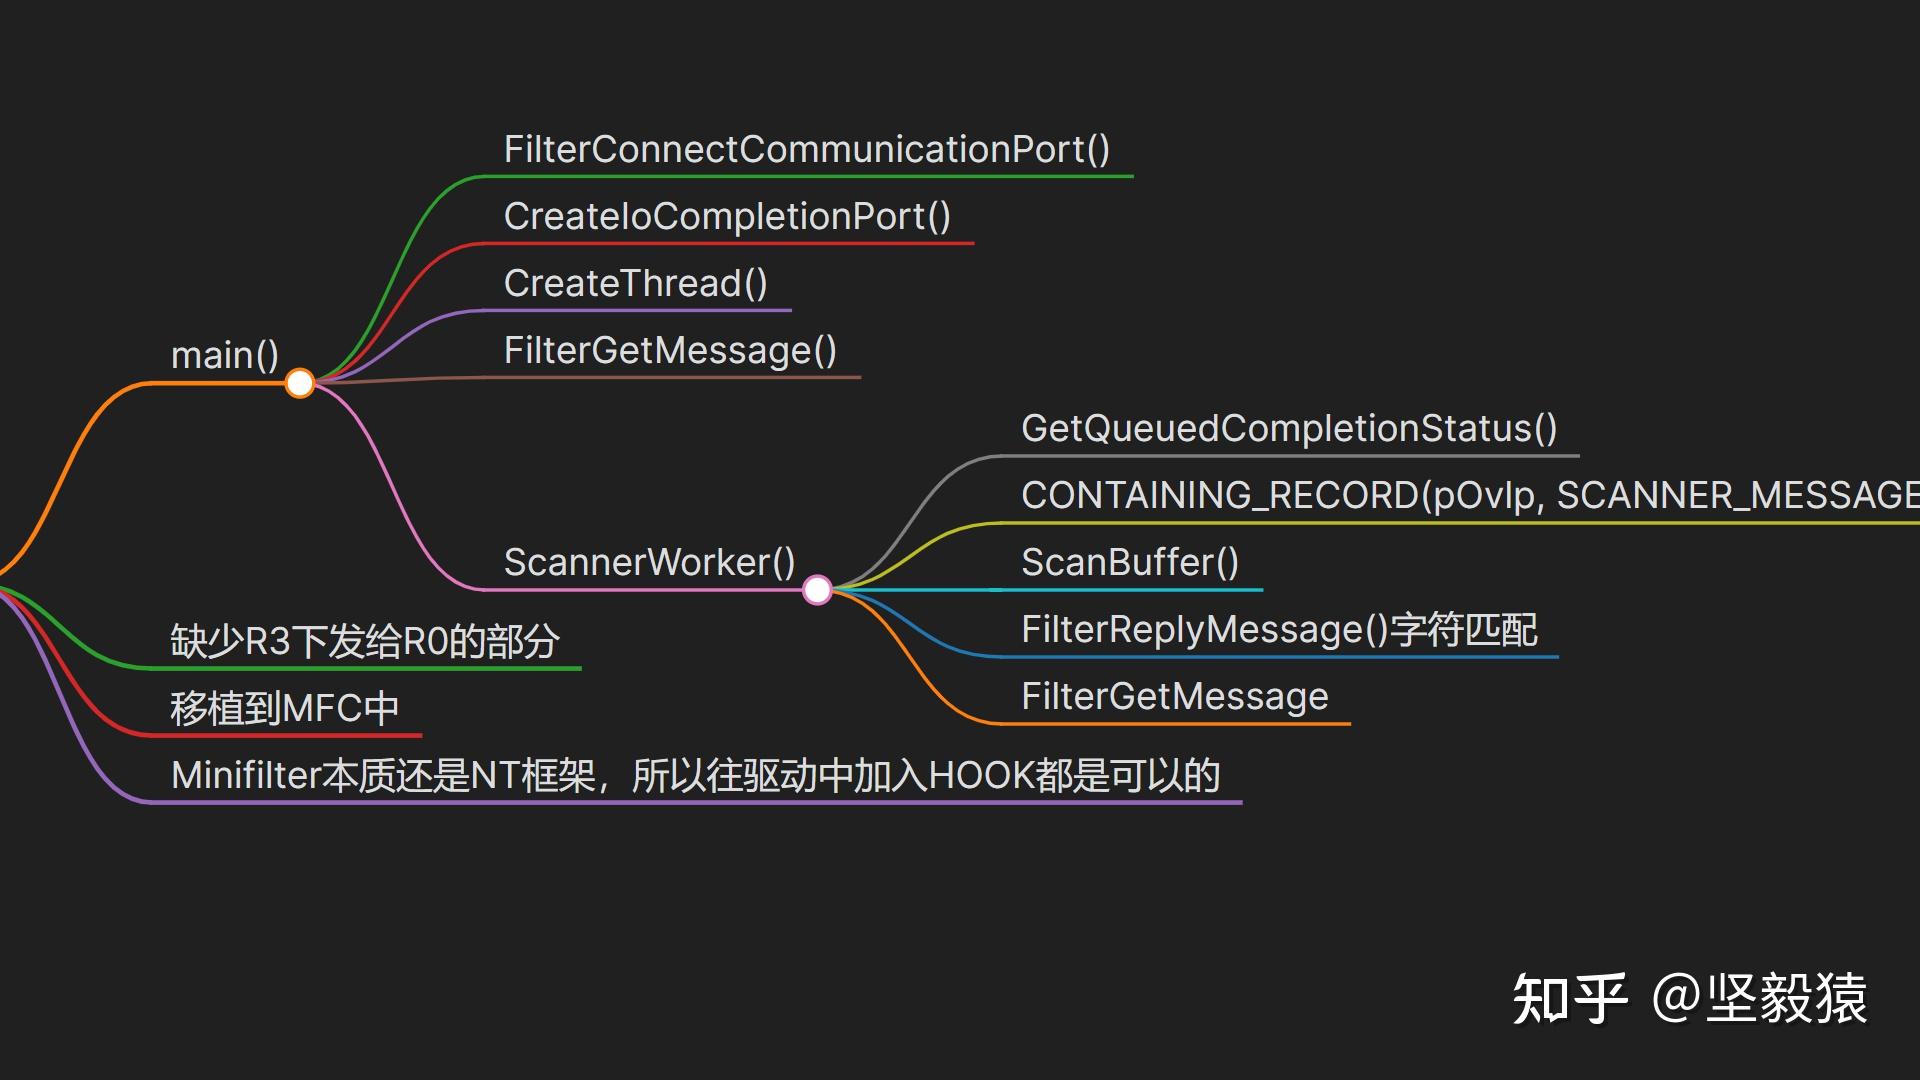Click the CreateIoCompletionPort() node

[x=727, y=216]
